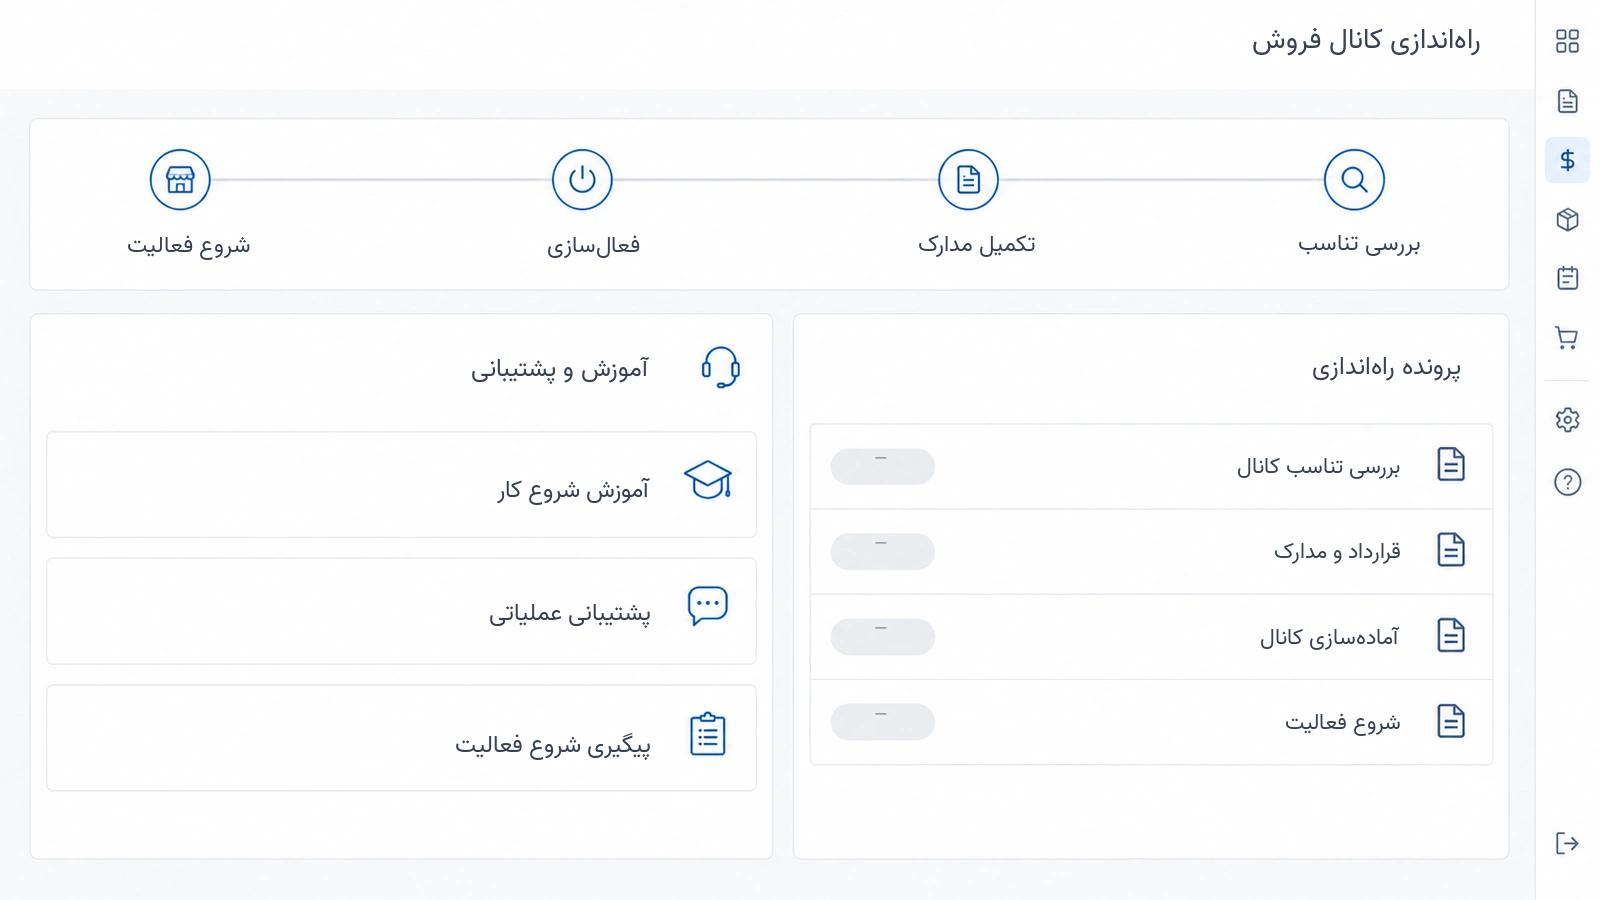Open settings gear icon in sidebar

coord(1567,420)
